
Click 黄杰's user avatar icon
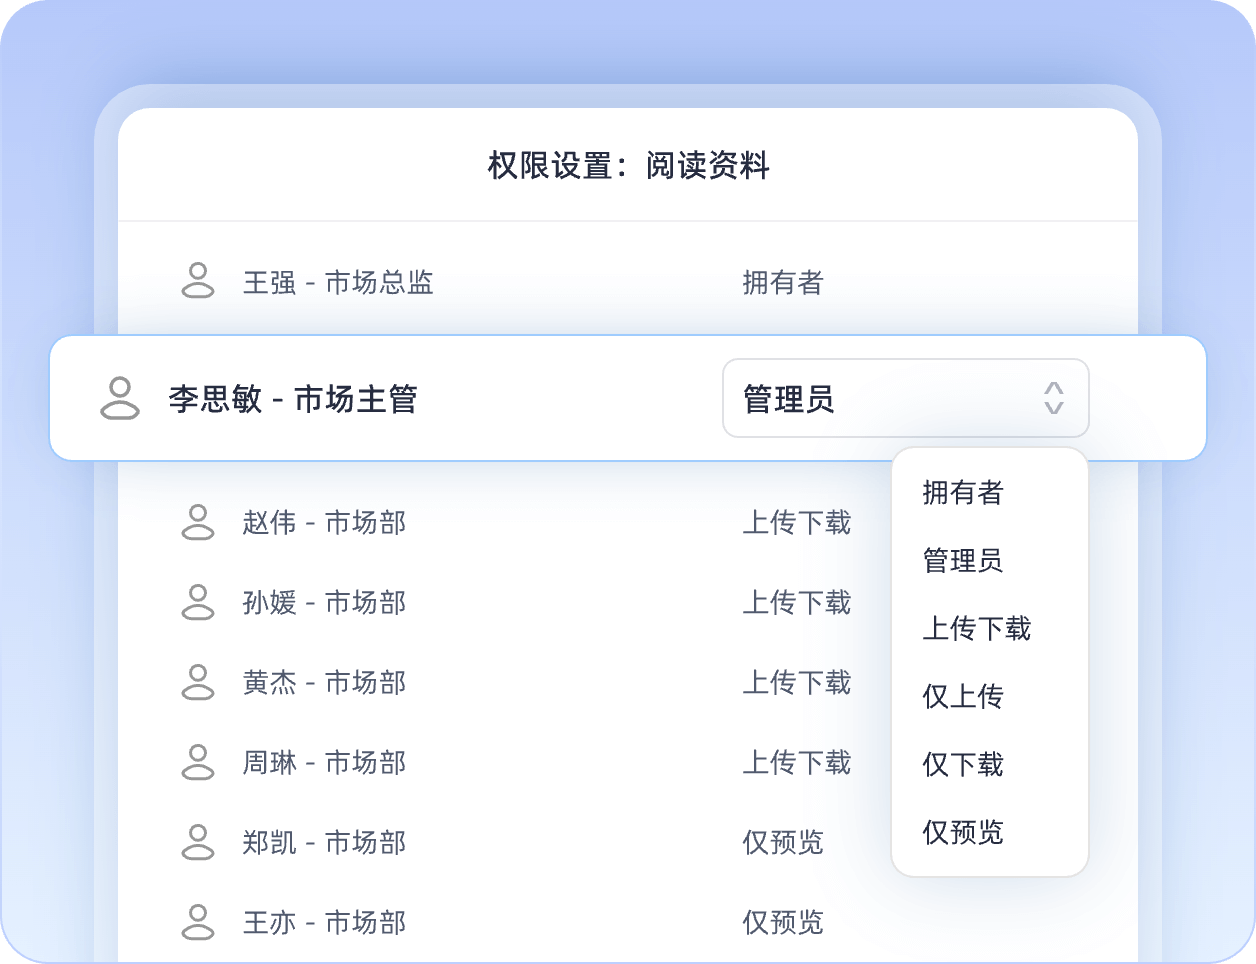(x=198, y=682)
